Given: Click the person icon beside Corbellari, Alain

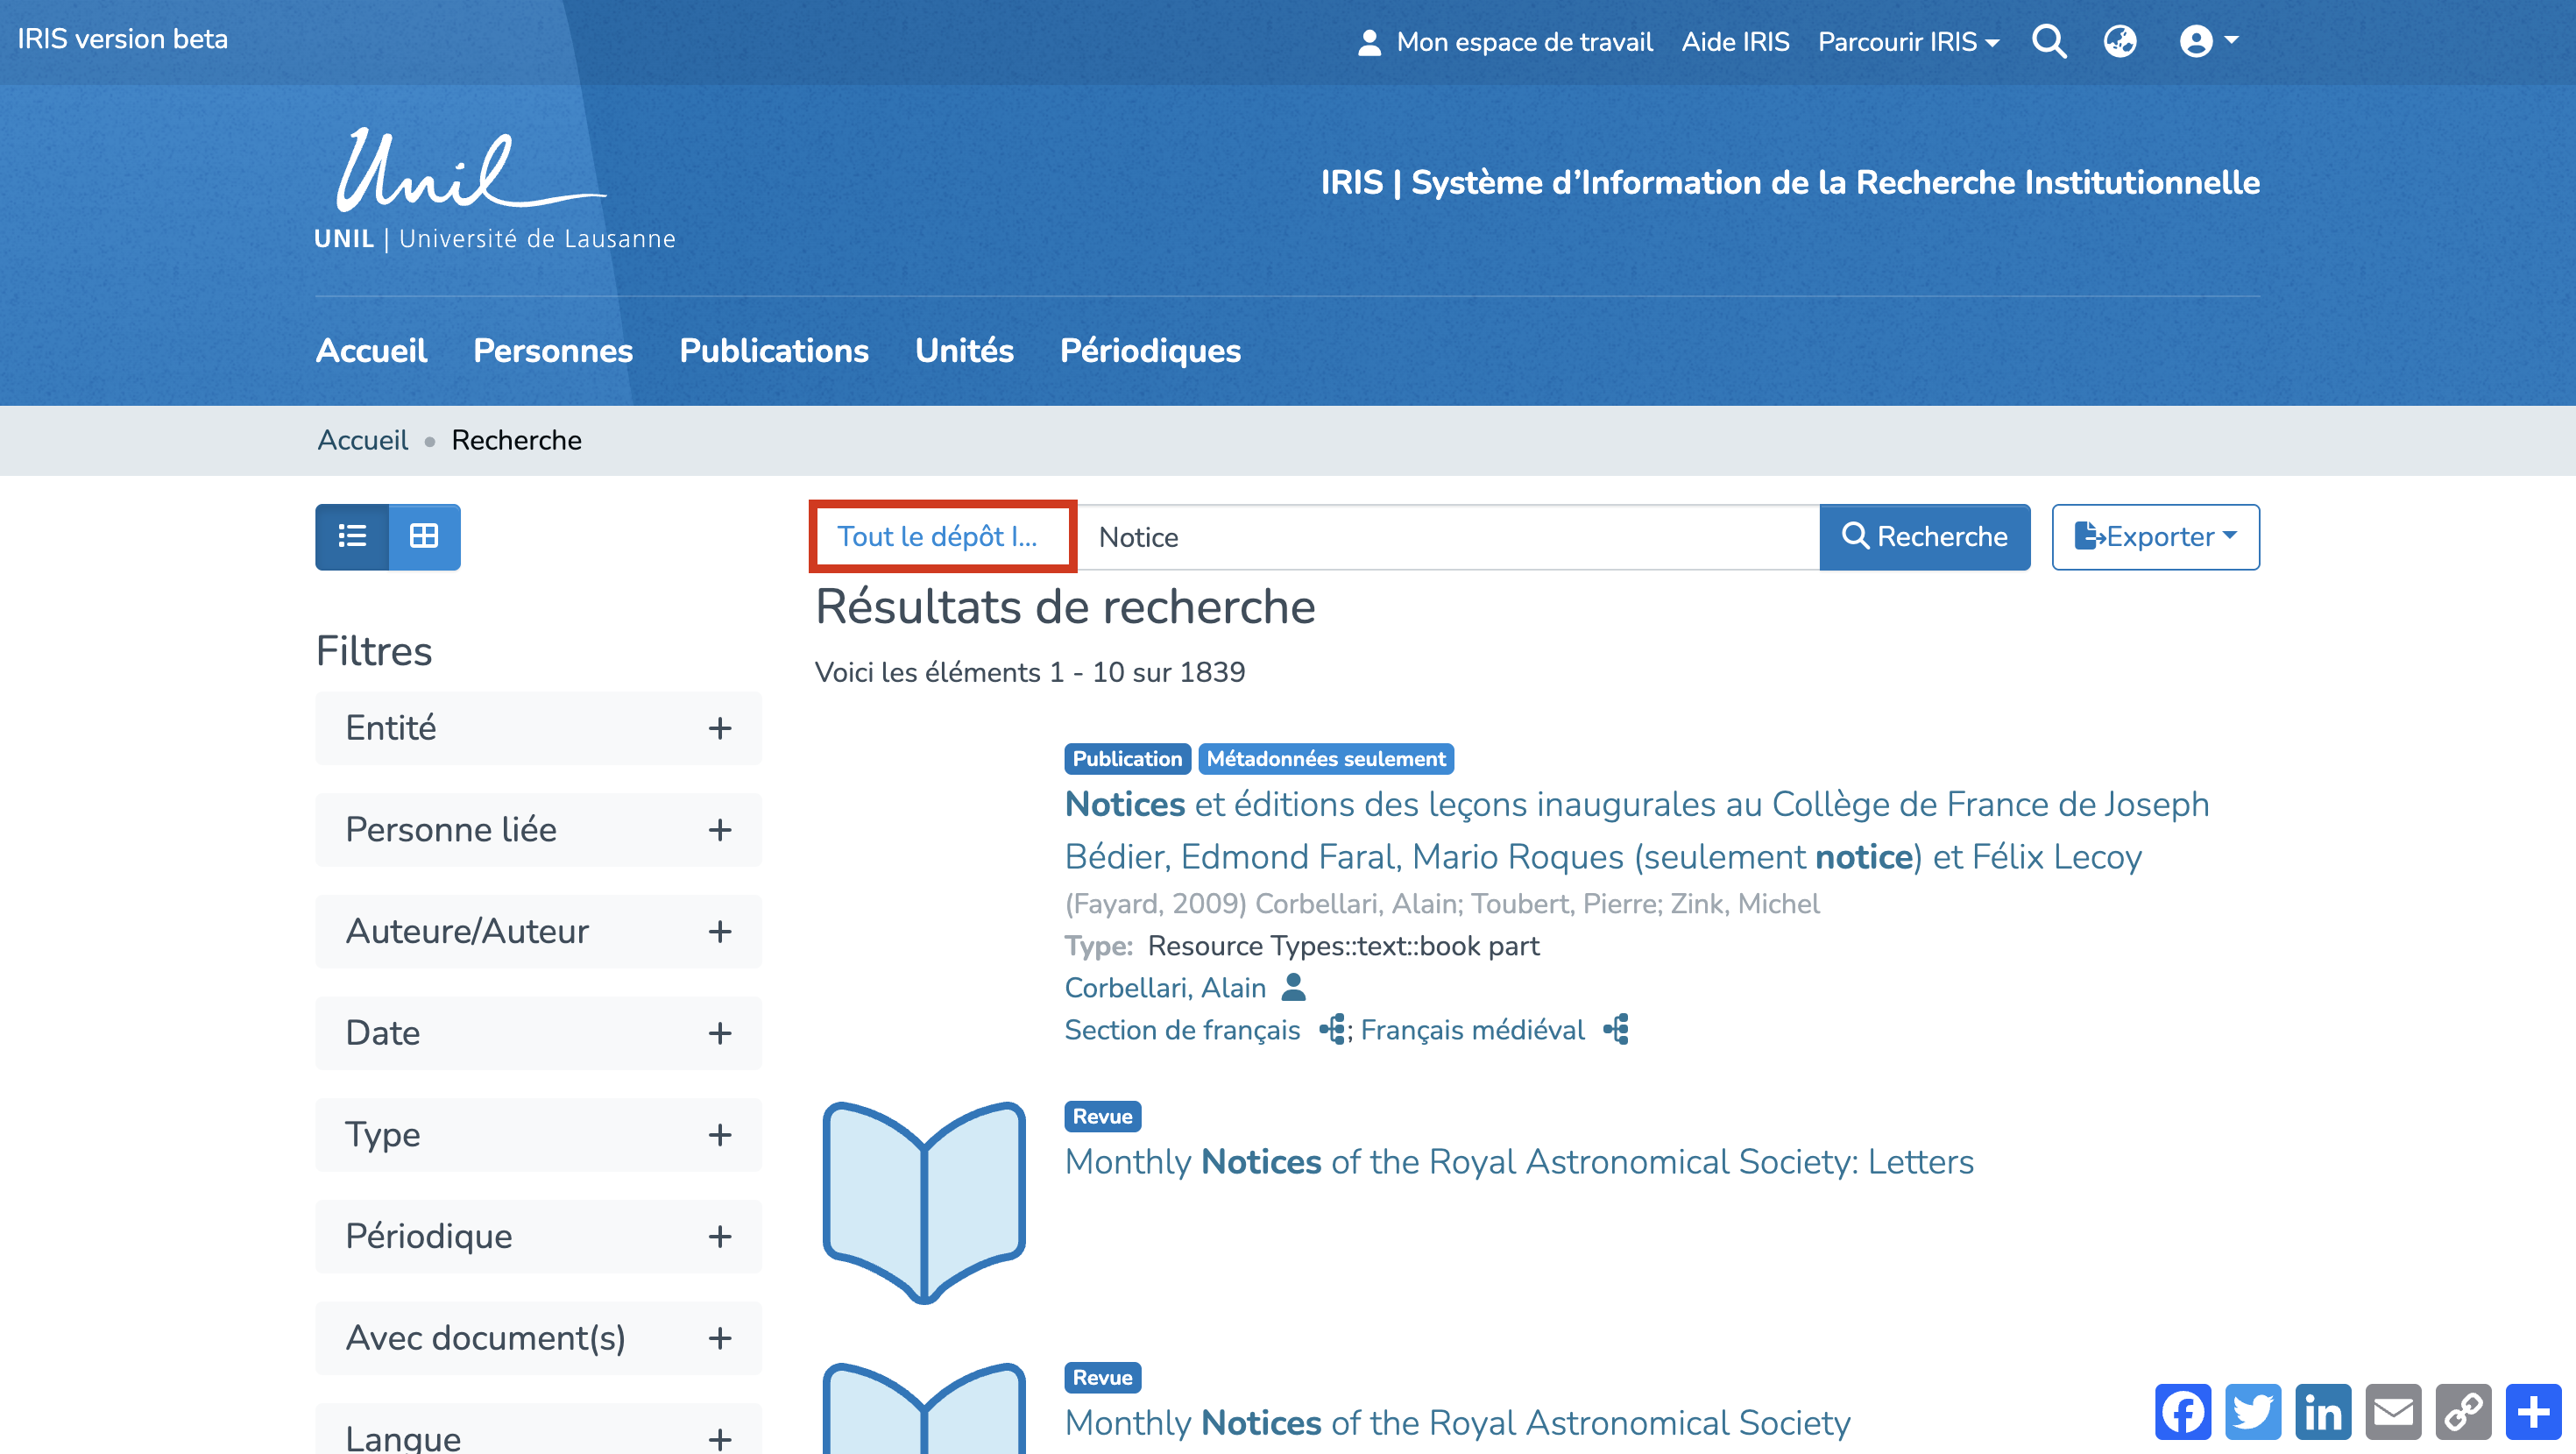Looking at the screenshot, I should coord(1293,987).
